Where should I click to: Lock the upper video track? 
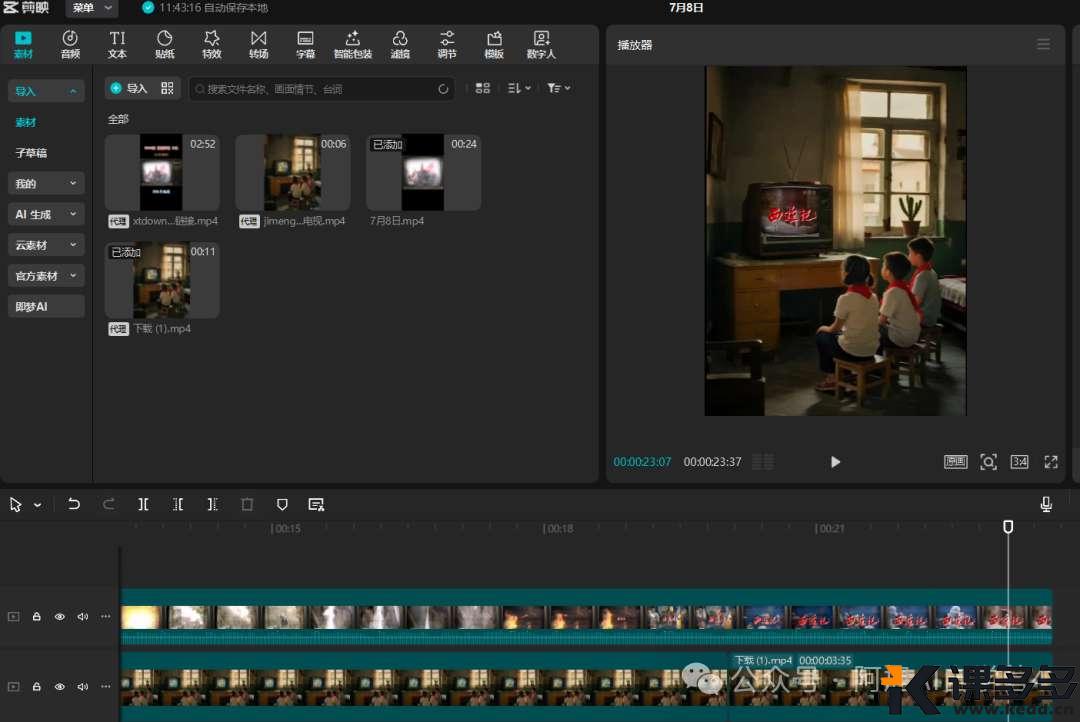coord(37,617)
